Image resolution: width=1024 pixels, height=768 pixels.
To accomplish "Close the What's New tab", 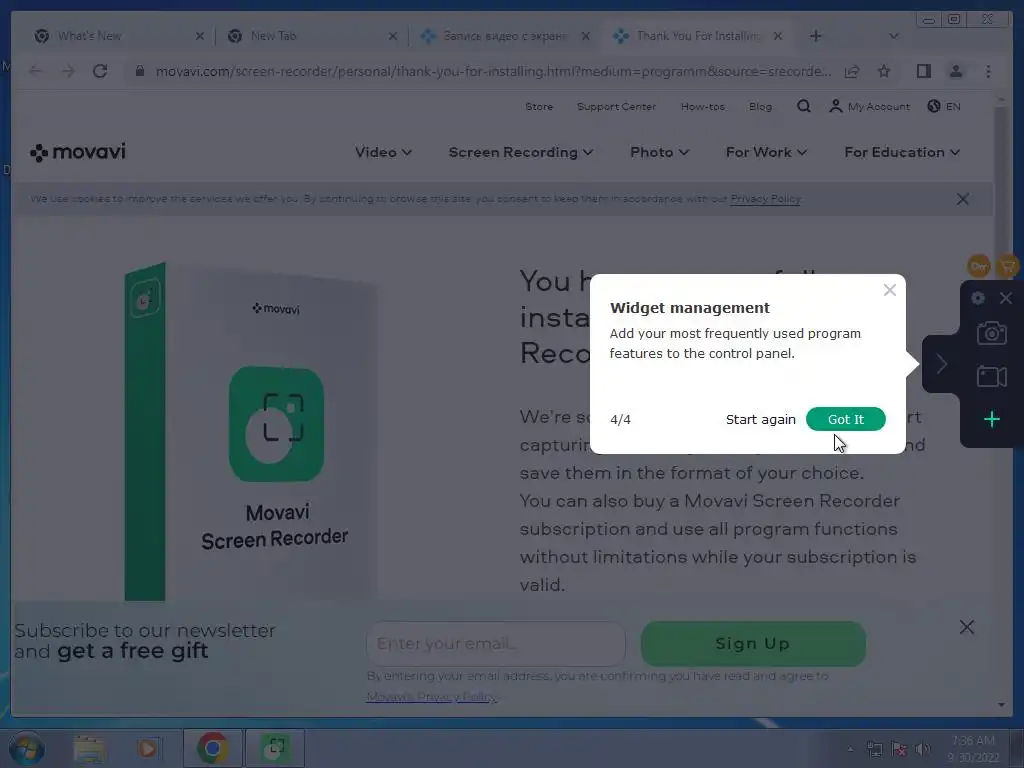I will click(x=200, y=37).
